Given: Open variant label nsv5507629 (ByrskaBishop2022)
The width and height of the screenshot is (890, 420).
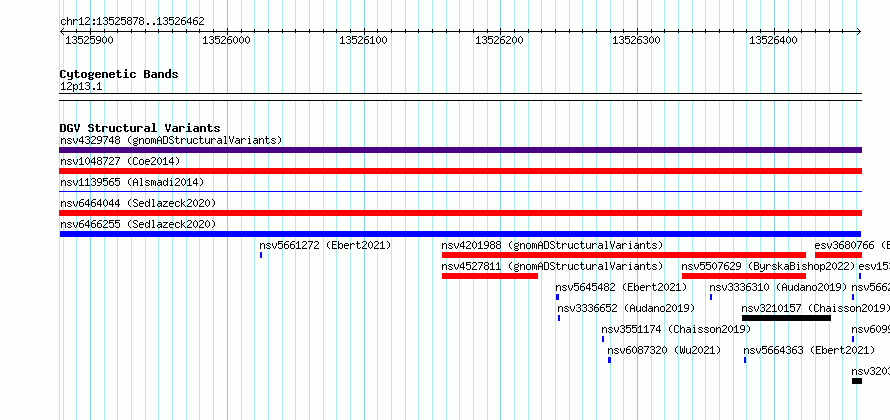Looking at the screenshot, I should point(769,267).
